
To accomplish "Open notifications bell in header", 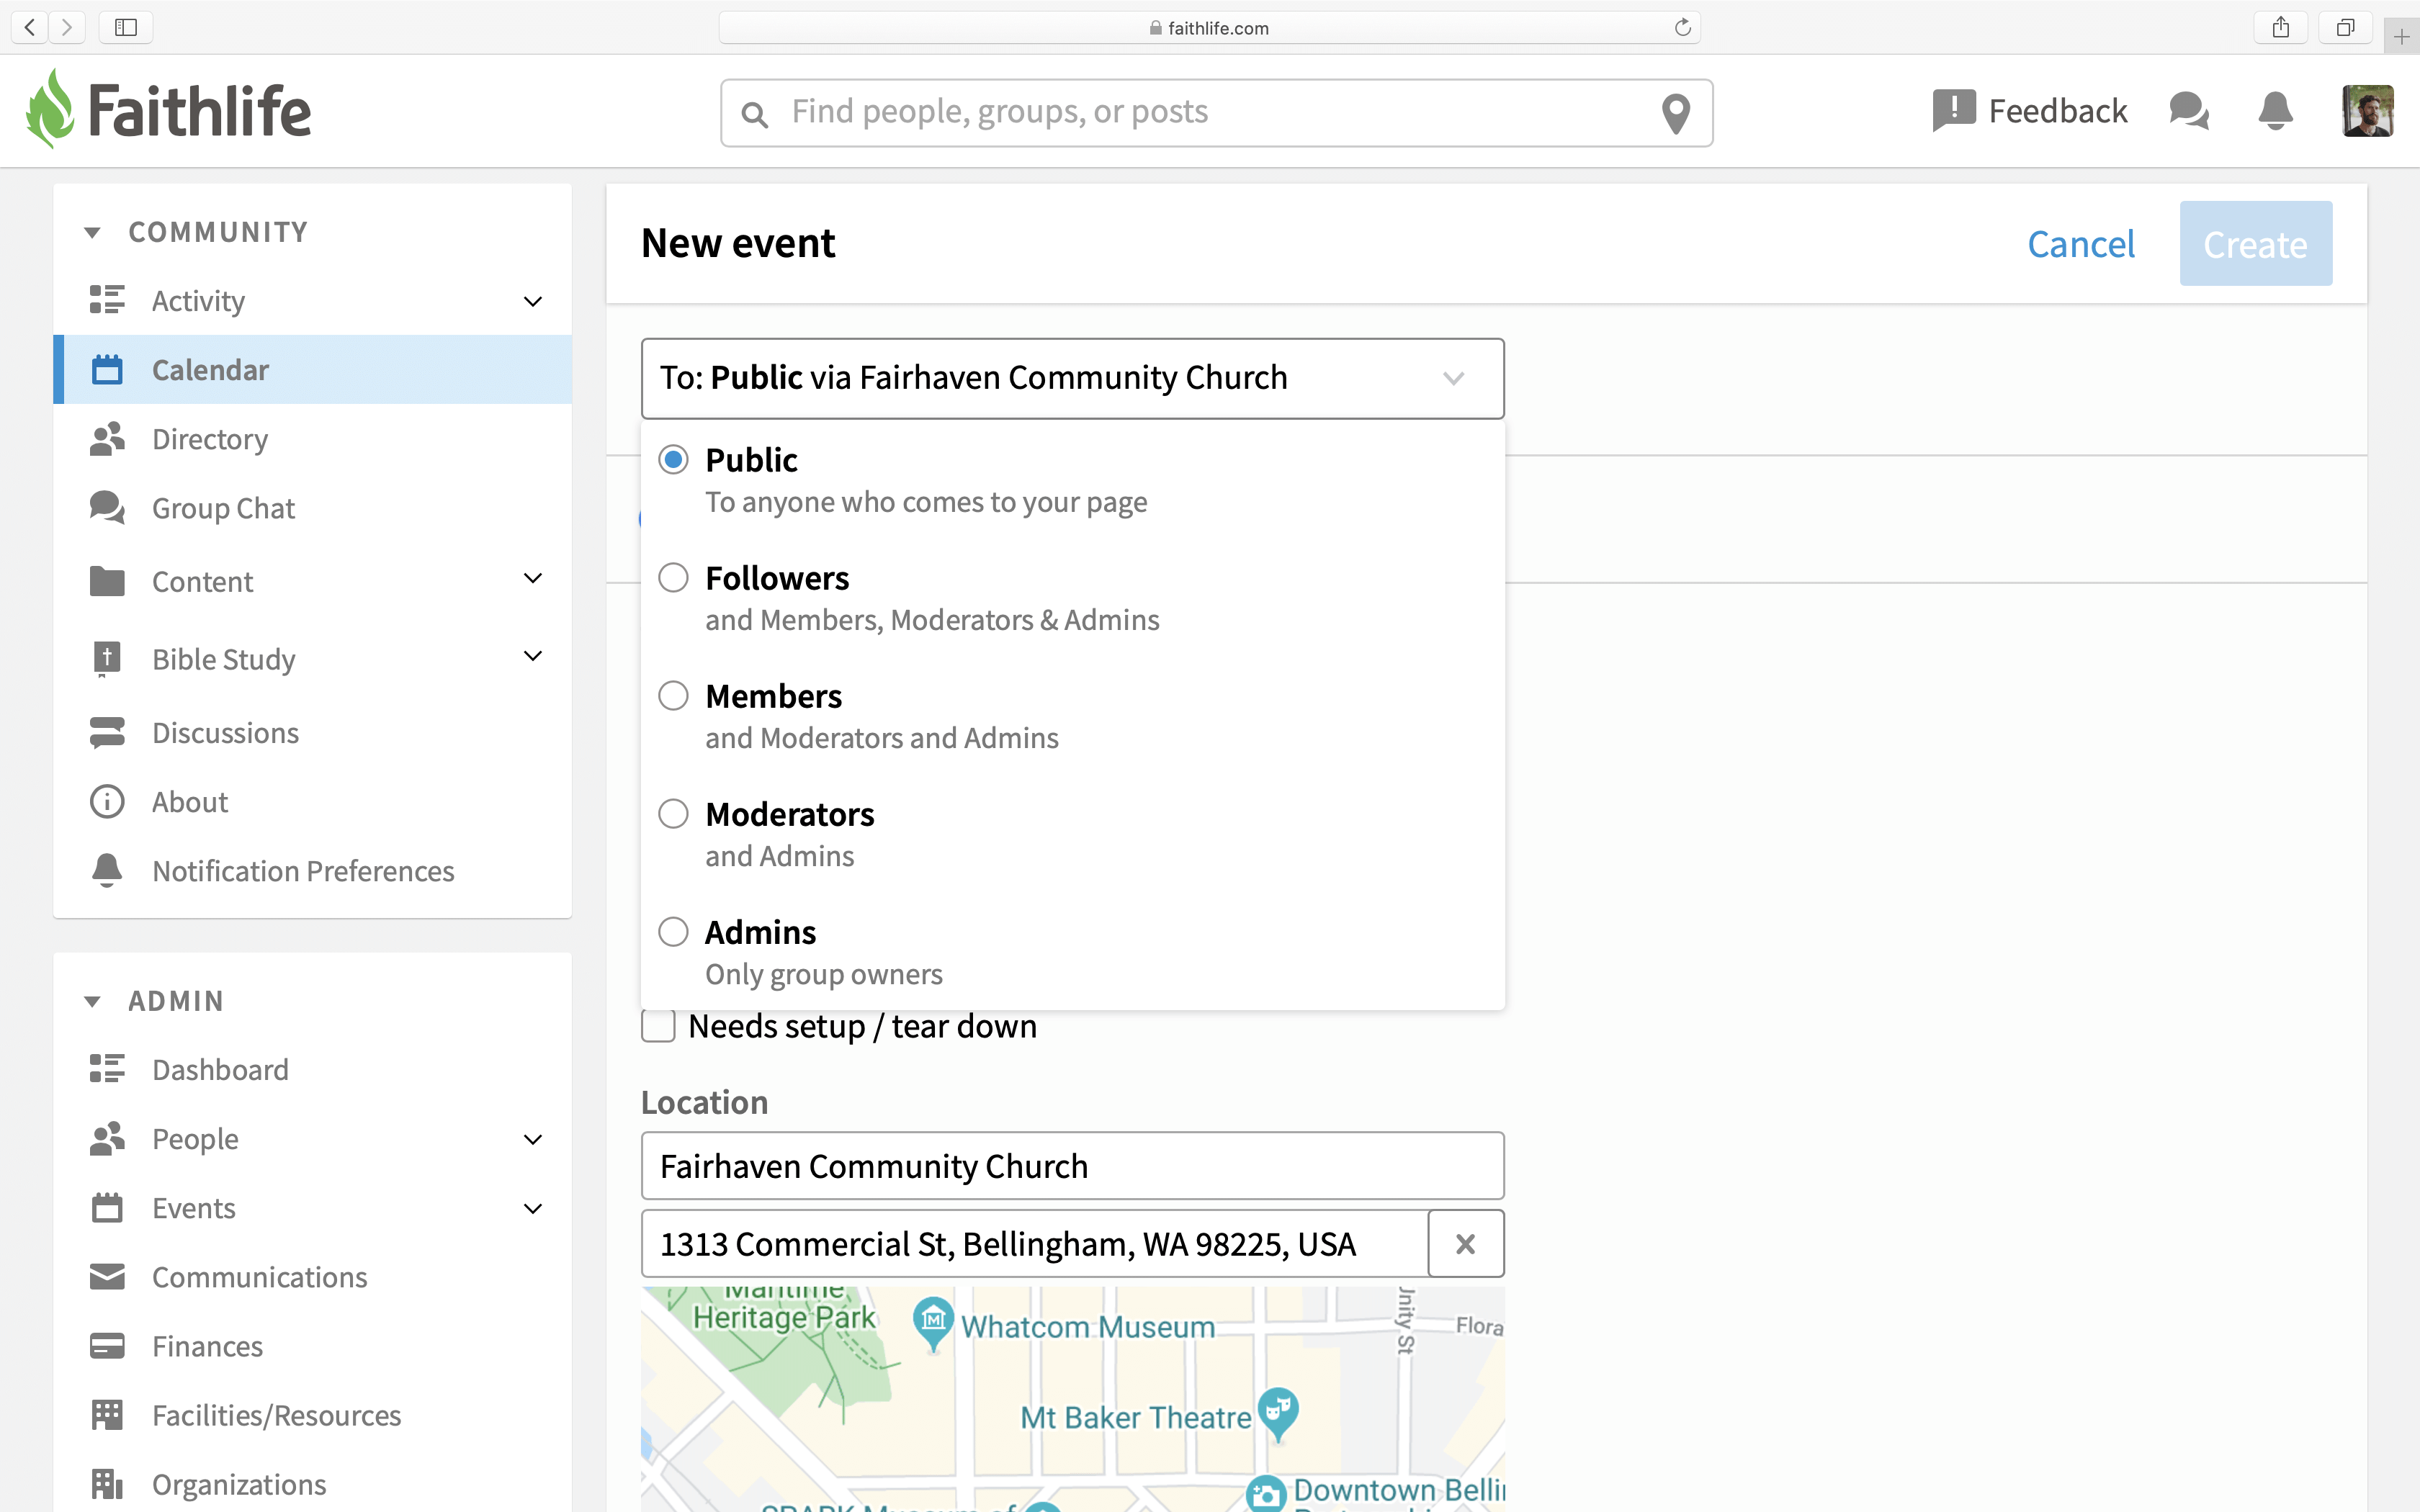I will (2275, 110).
